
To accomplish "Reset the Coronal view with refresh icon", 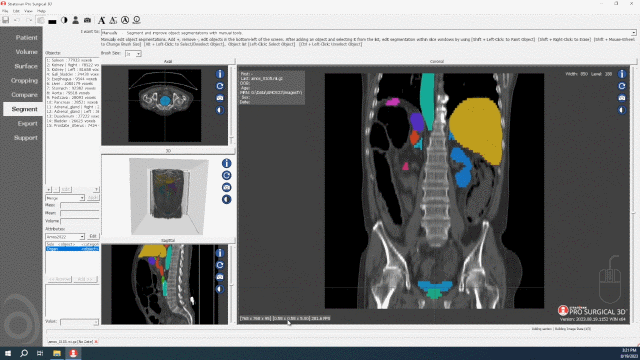I will coord(622,86).
